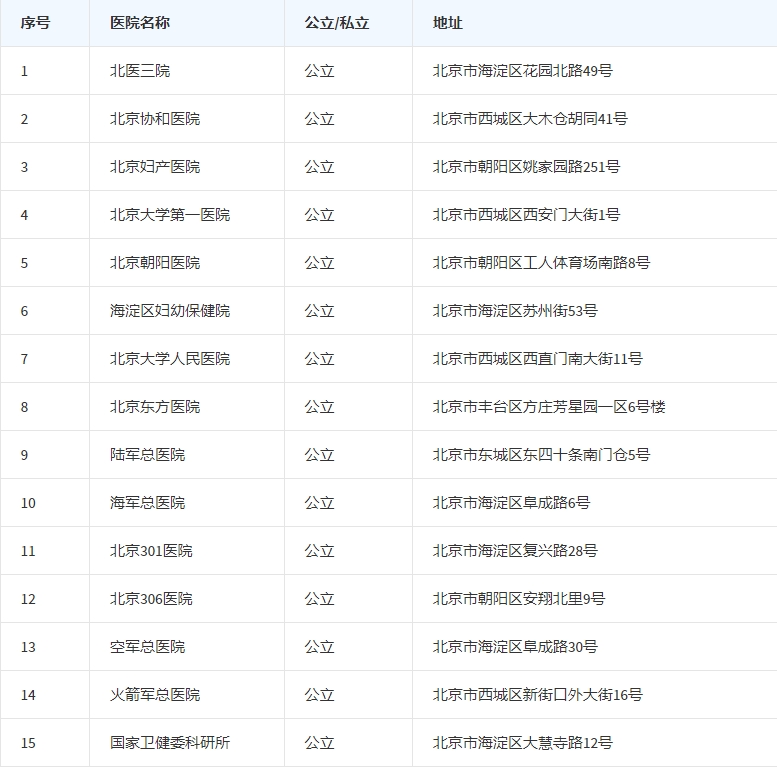Click address 北京市西城区新街口外大街16号

tap(538, 695)
